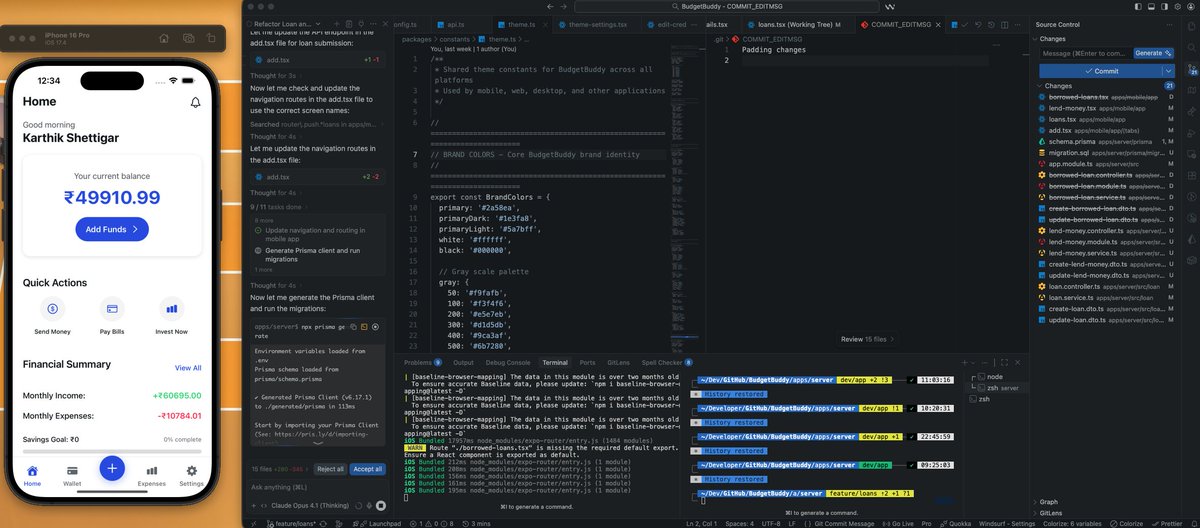Screen dimensions: 1200x528
Task: Select the node terminal session
Action: coord(994,376)
